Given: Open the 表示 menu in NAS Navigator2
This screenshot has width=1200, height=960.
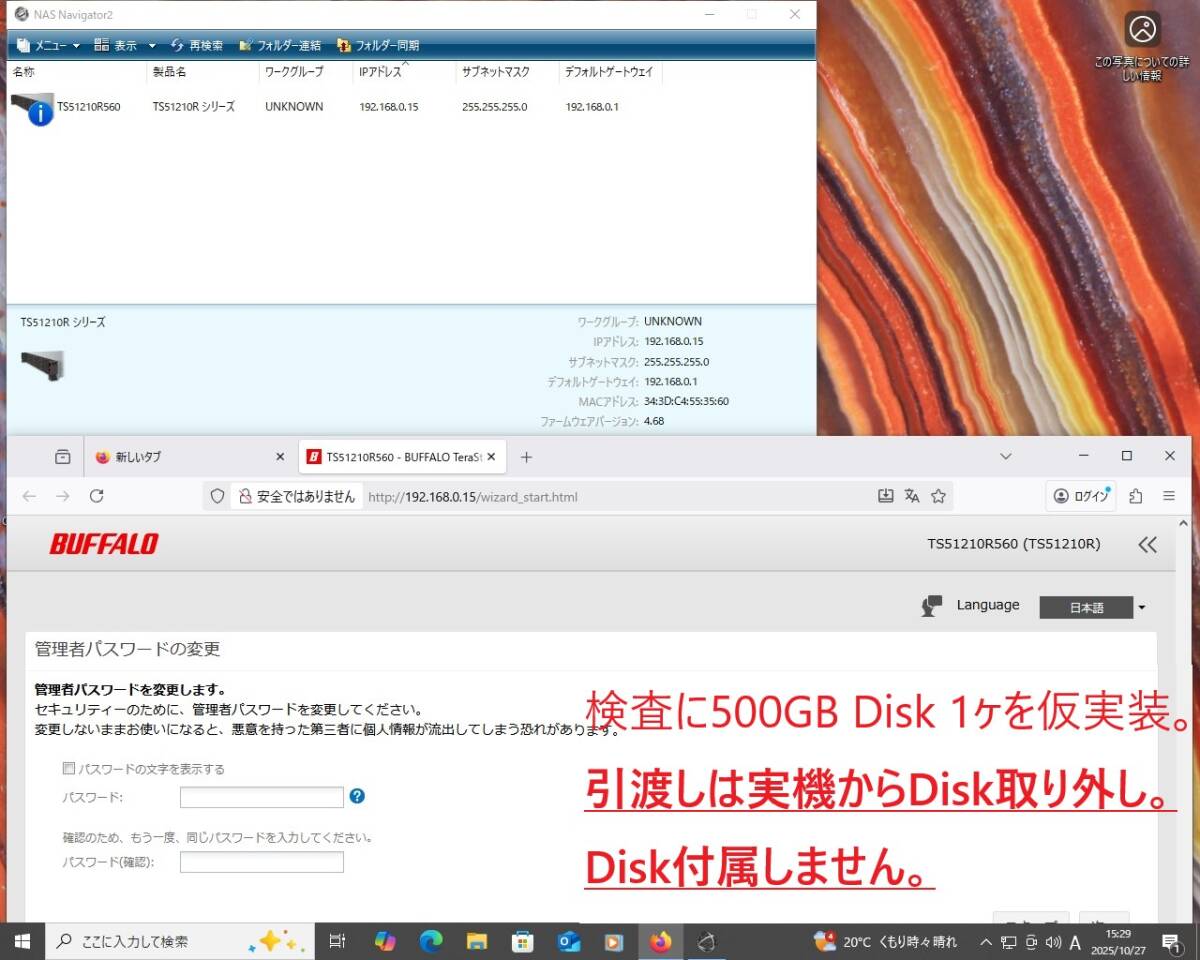Looking at the screenshot, I should coord(125,45).
